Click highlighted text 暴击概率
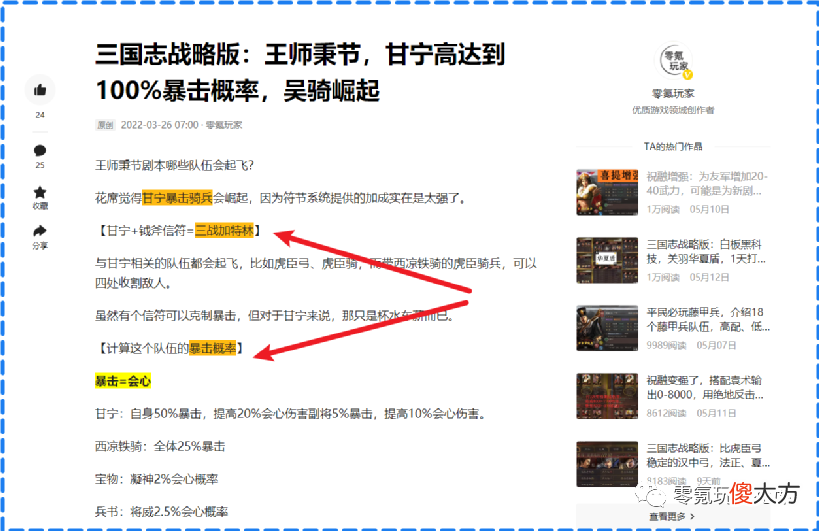 point(212,348)
